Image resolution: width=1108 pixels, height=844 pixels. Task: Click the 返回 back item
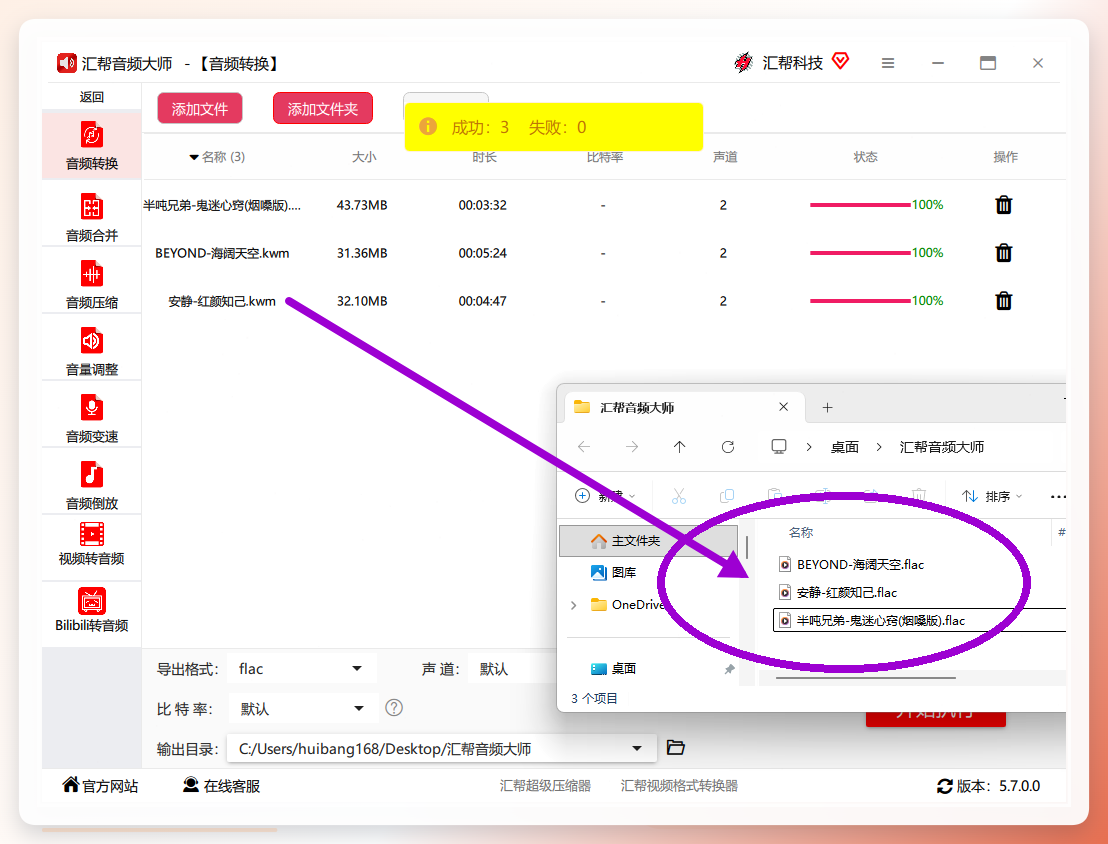point(92,97)
